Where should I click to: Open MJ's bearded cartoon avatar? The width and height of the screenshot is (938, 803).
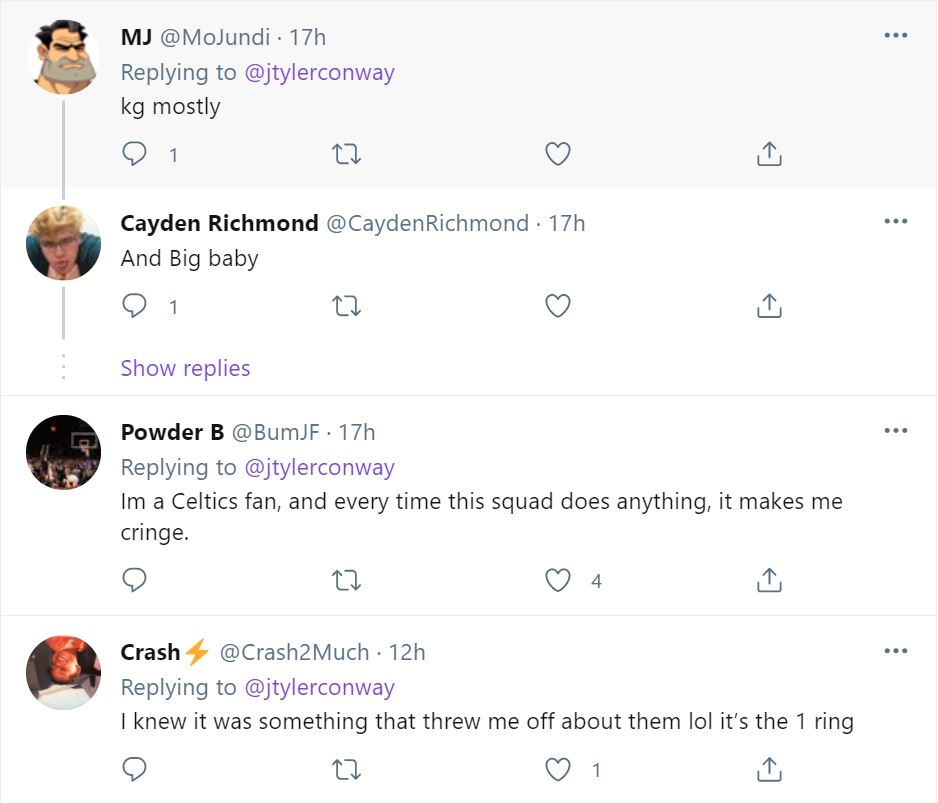(x=63, y=57)
